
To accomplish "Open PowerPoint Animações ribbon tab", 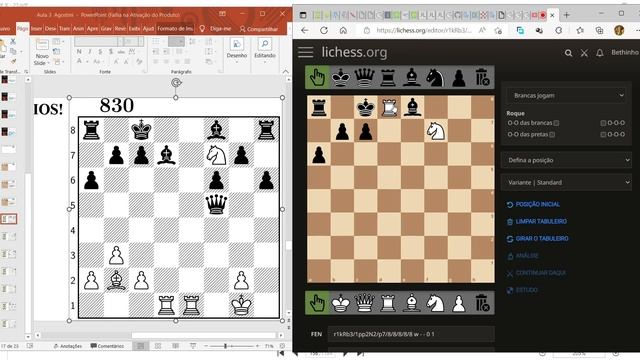I will point(78,29).
